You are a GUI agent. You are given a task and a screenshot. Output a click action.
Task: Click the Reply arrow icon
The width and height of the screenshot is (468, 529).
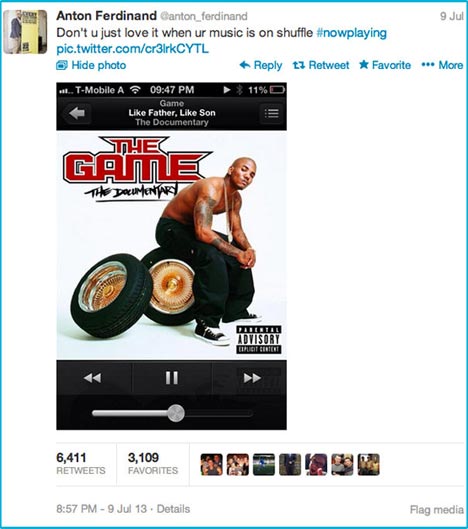tap(245, 65)
